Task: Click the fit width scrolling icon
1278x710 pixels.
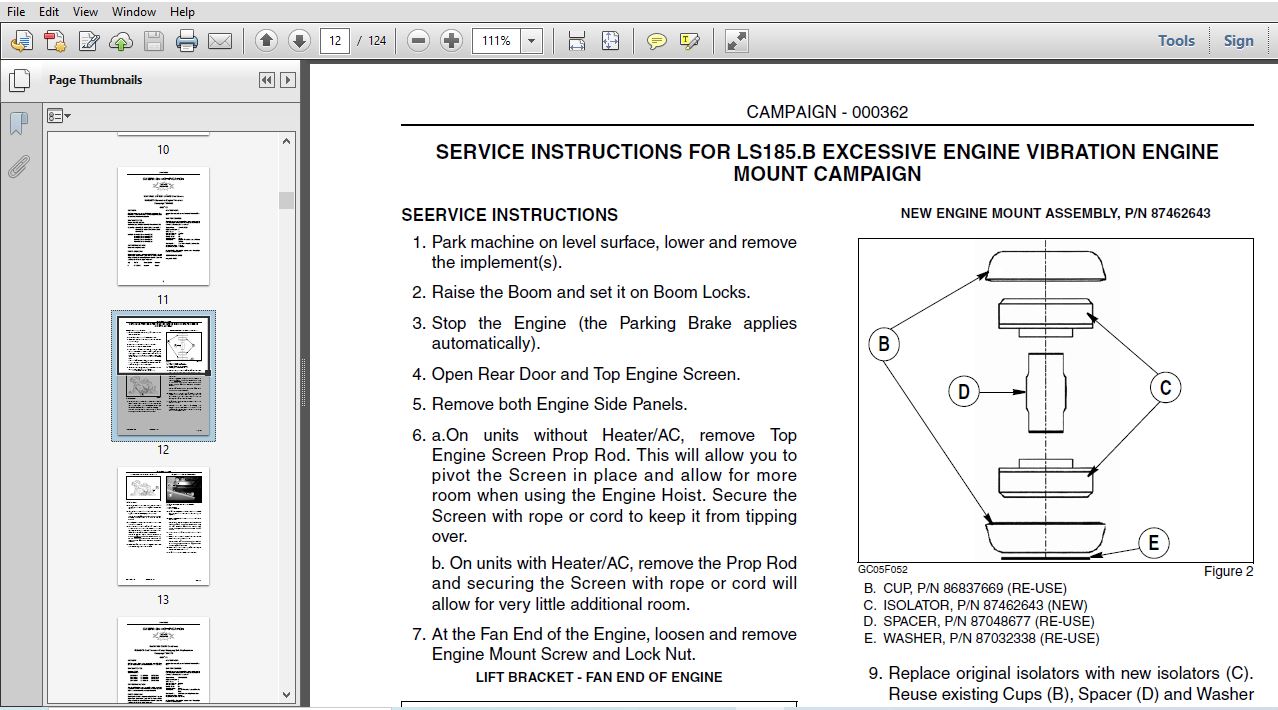Action: coord(577,41)
